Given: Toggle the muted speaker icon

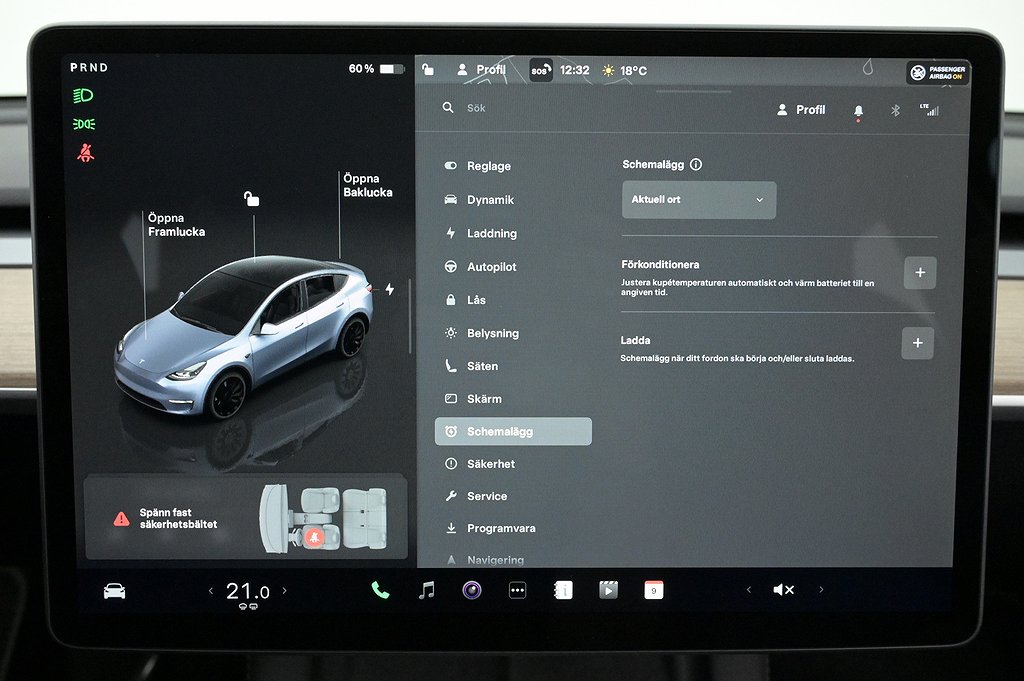Looking at the screenshot, I should (x=783, y=590).
